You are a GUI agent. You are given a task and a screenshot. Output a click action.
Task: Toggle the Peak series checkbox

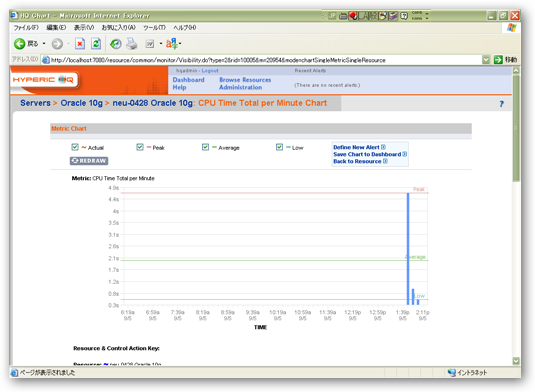point(140,147)
